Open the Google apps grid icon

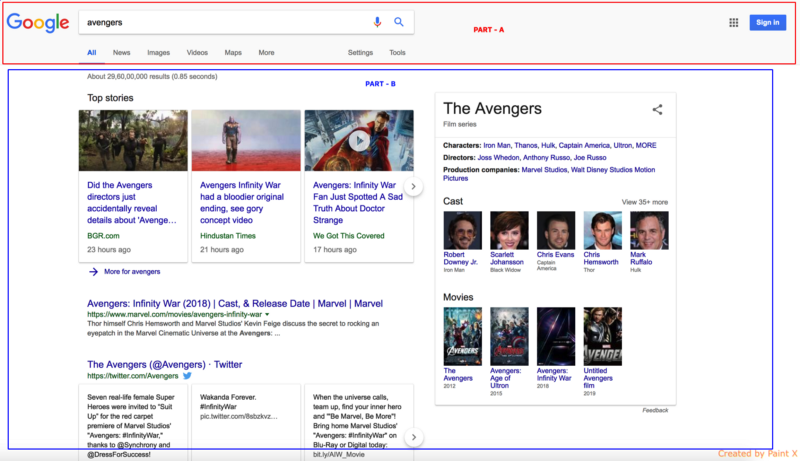tap(734, 22)
